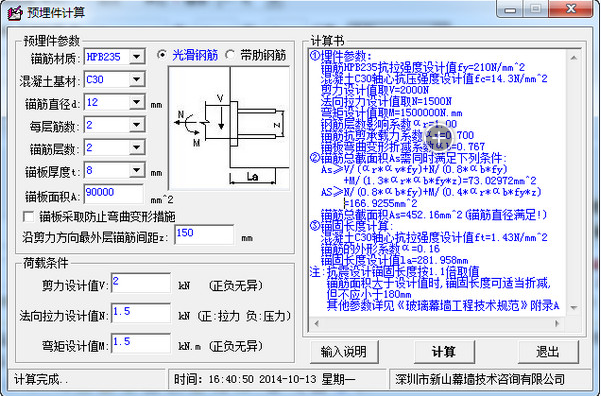Open 锚筋材质 HPB235 dropdown
The width and height of the screenshot is (601, 396).
[x=137, y=57]
